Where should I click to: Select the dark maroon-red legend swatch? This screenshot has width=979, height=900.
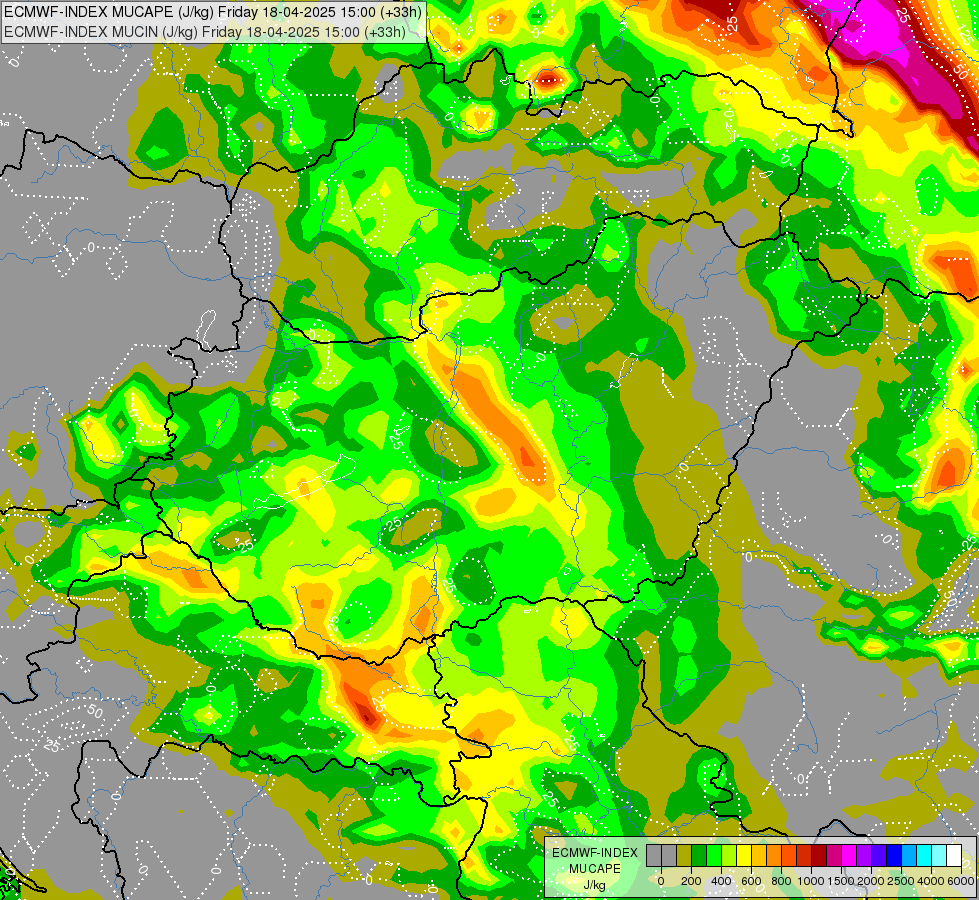click(820, 856)
